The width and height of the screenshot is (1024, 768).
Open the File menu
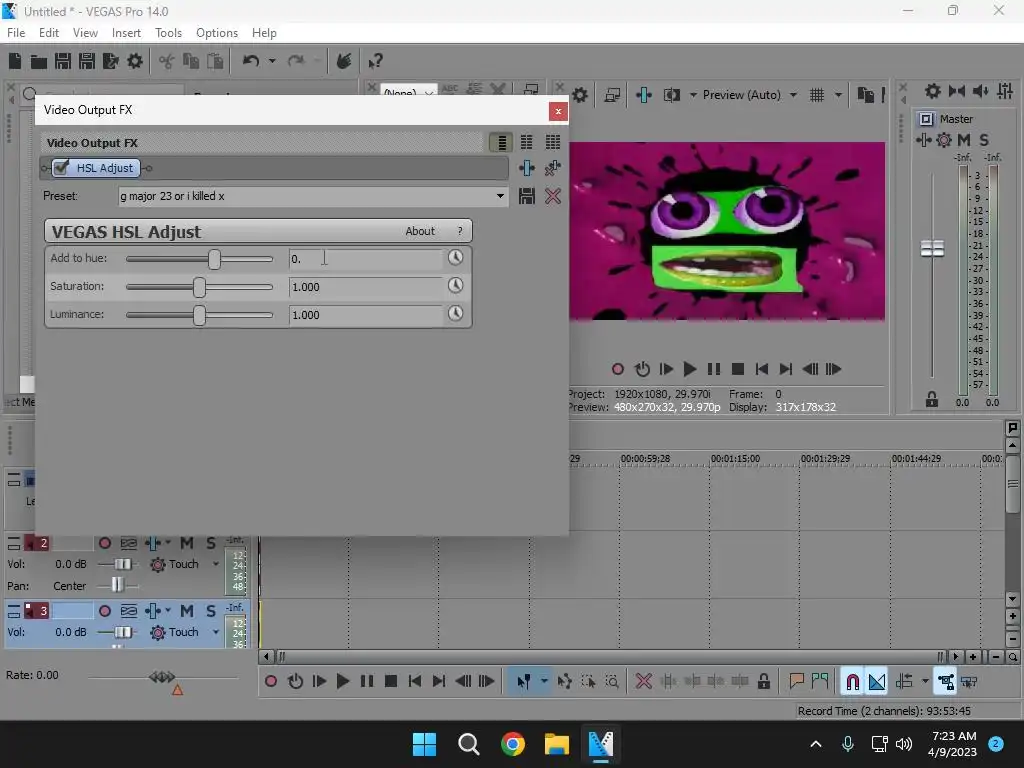pyautogui.click(x=16, y=33)
